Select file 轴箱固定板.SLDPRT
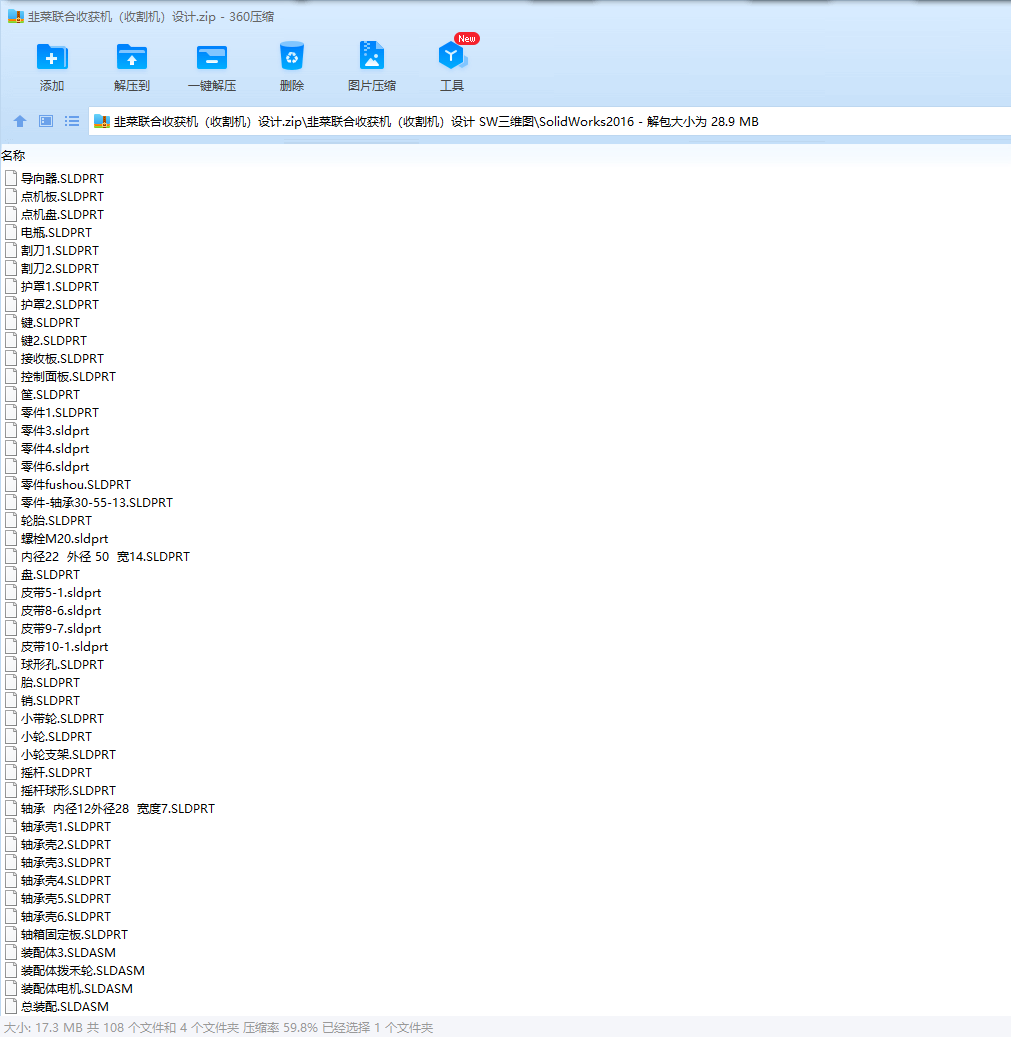 pos(74,934)
